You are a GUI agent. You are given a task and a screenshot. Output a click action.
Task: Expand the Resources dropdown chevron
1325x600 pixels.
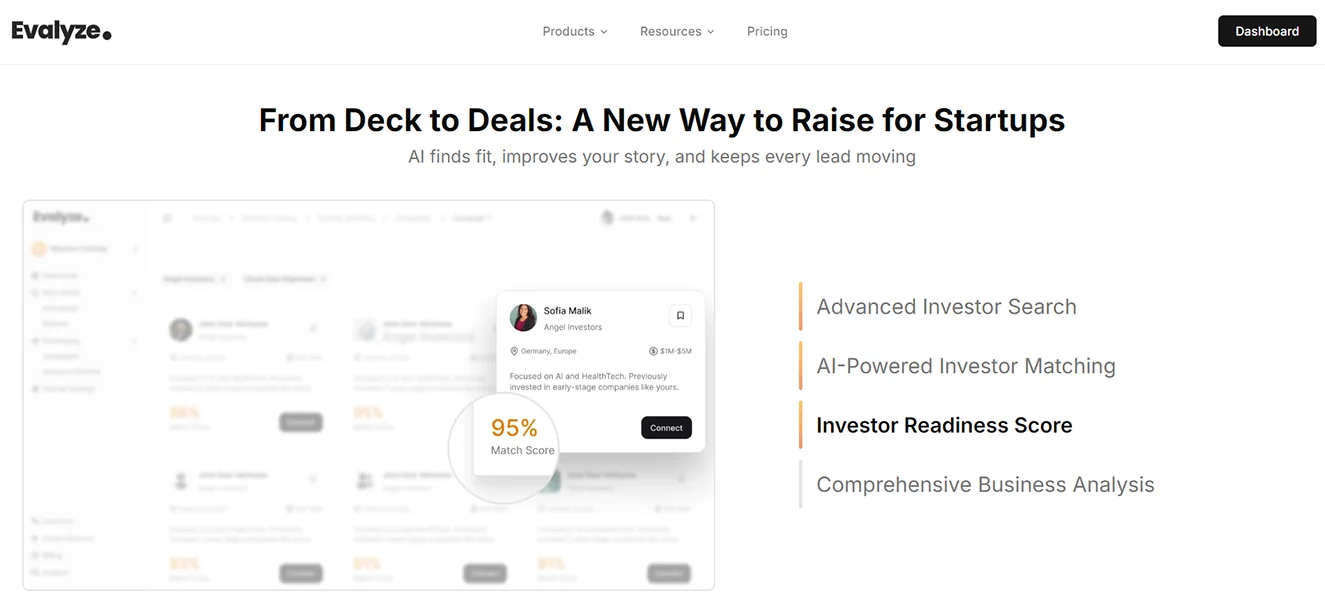coord(711,32)
